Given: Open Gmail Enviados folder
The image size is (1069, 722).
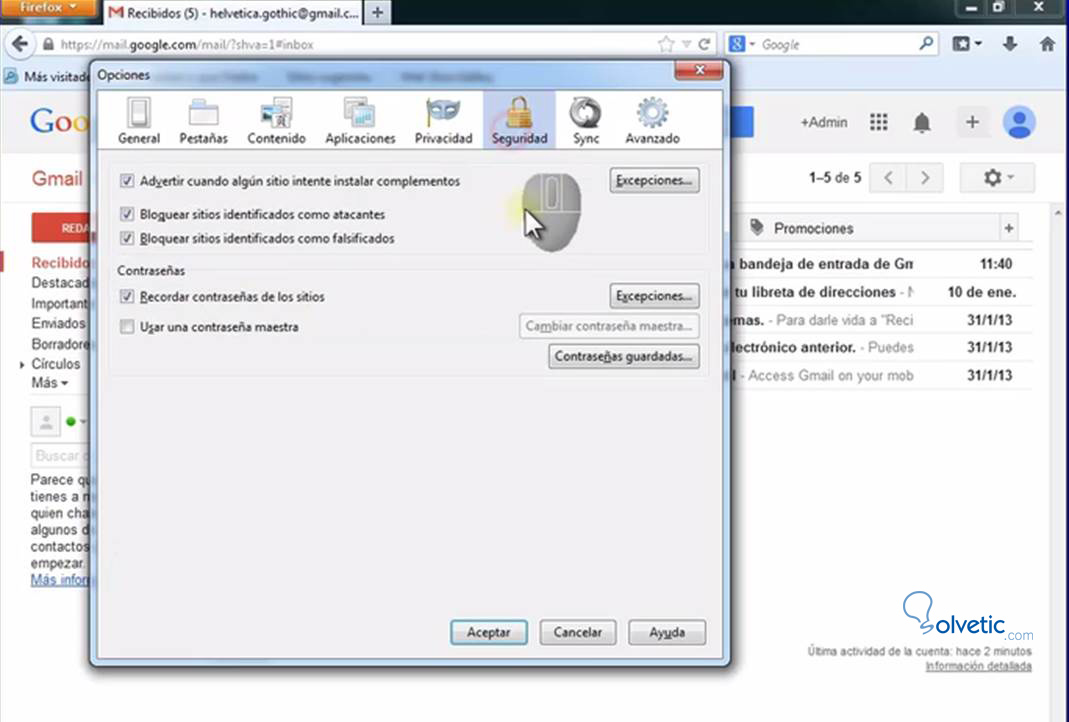Looking at the screenshot, I should coord(59,323).
